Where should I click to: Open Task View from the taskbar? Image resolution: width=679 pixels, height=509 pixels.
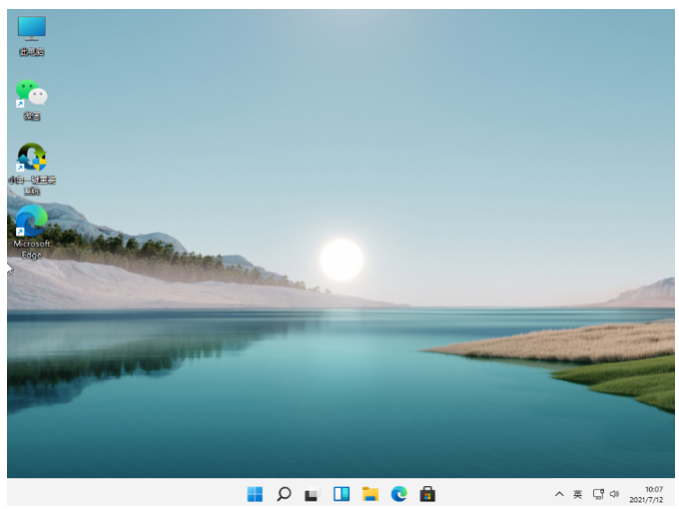click(312, 494)
